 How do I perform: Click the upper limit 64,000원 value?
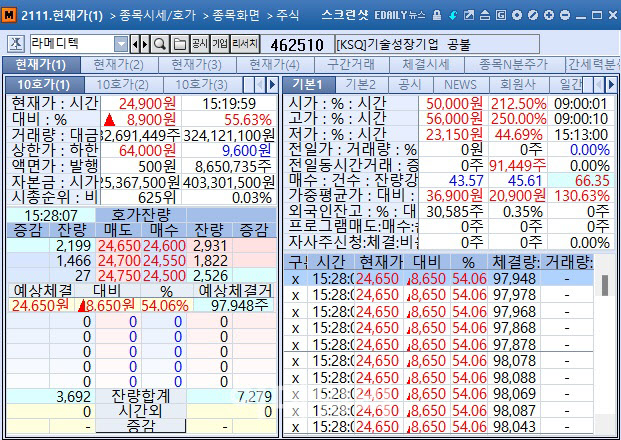[x=147, y=150]
